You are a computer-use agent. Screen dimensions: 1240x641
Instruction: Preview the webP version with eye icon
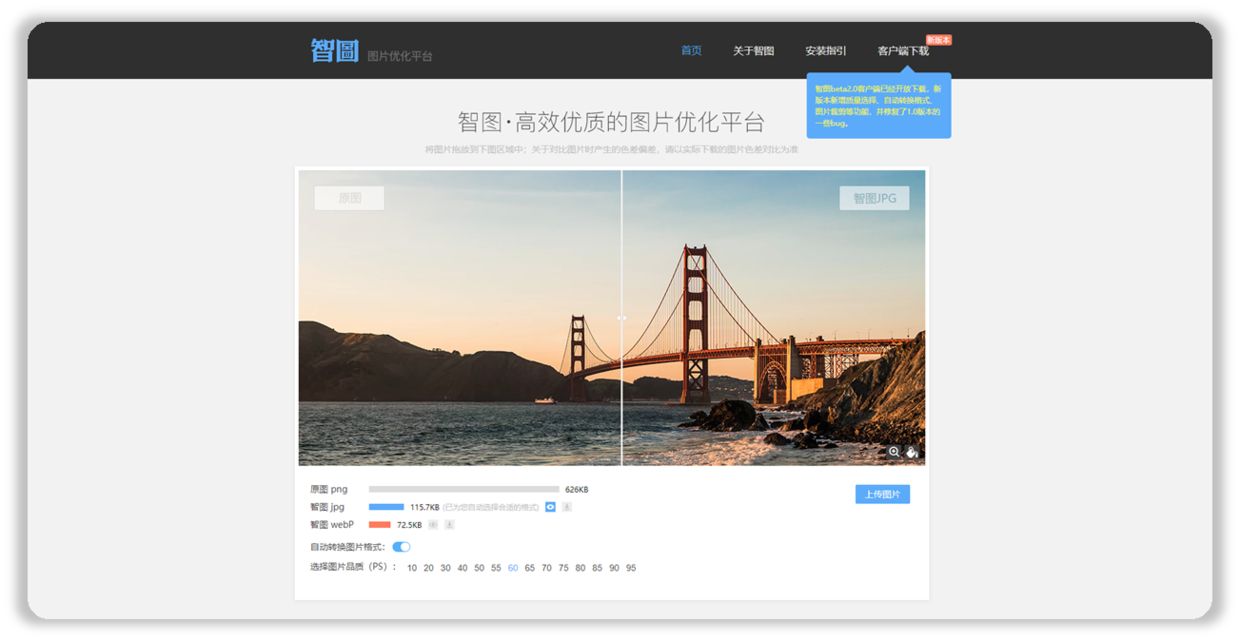coord(433,524)
